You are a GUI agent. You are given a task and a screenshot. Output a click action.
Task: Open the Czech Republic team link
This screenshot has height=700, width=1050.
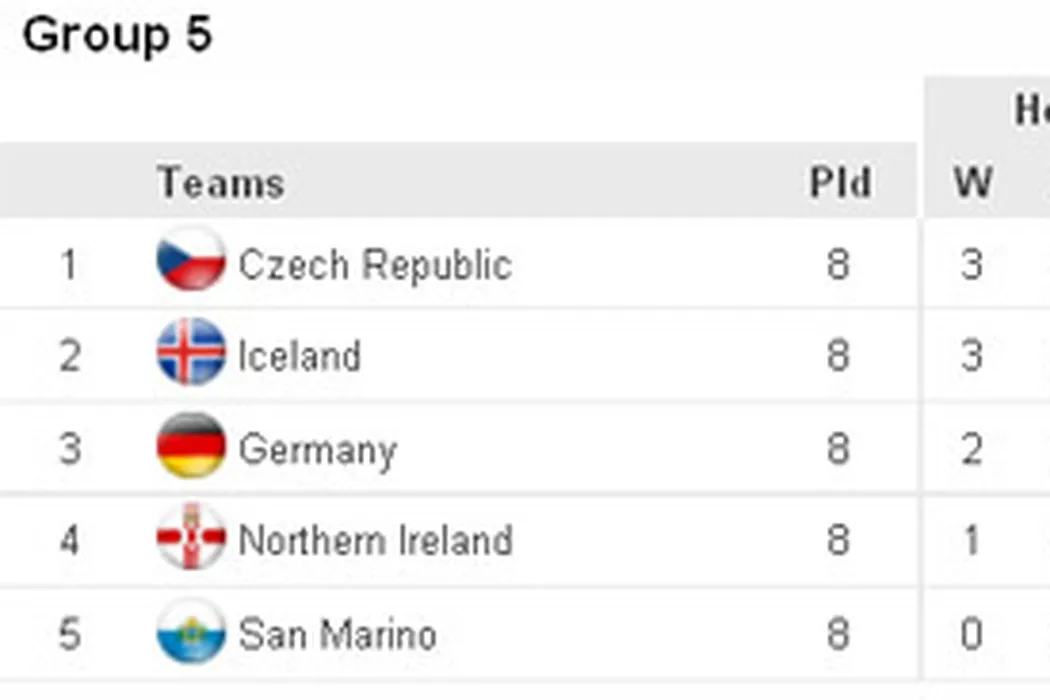375,265
